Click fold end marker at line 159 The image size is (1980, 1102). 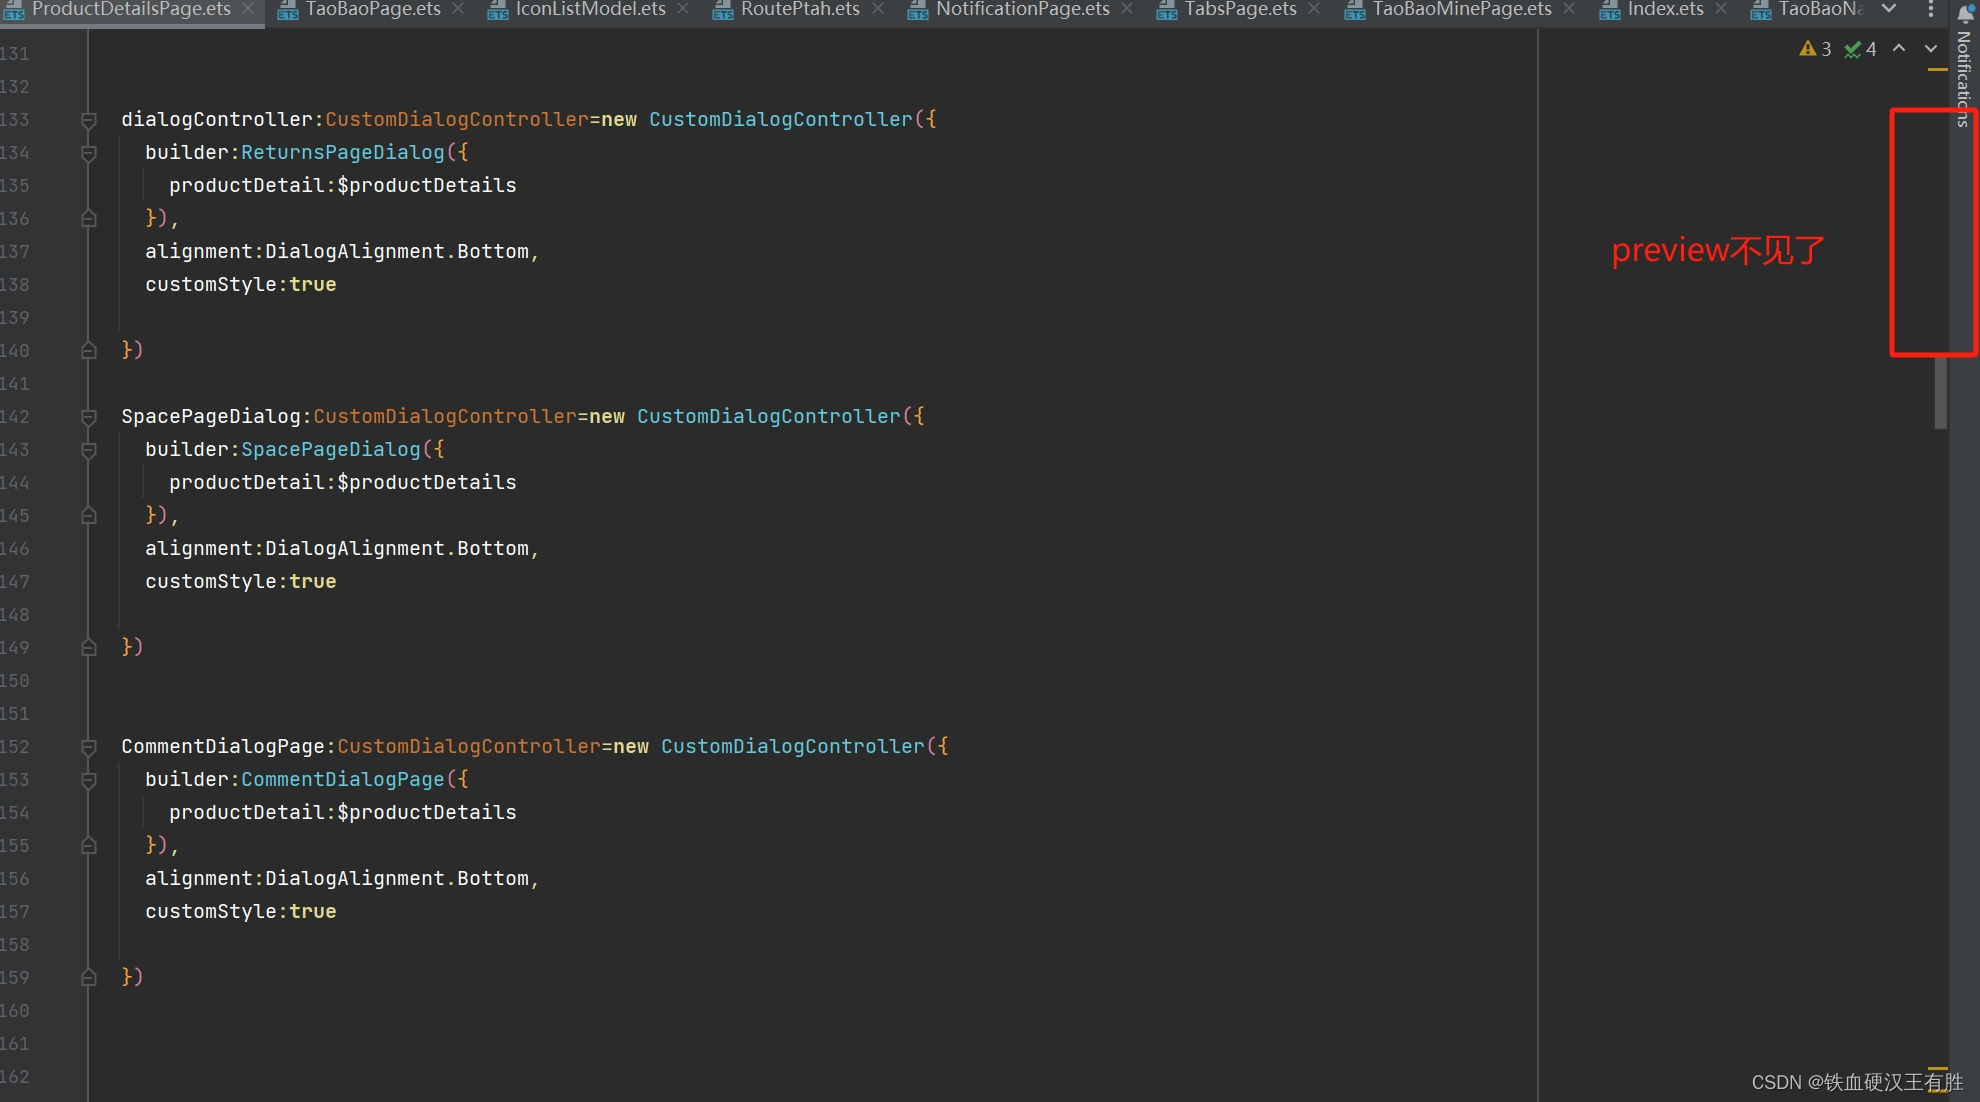tap(89, 978)
